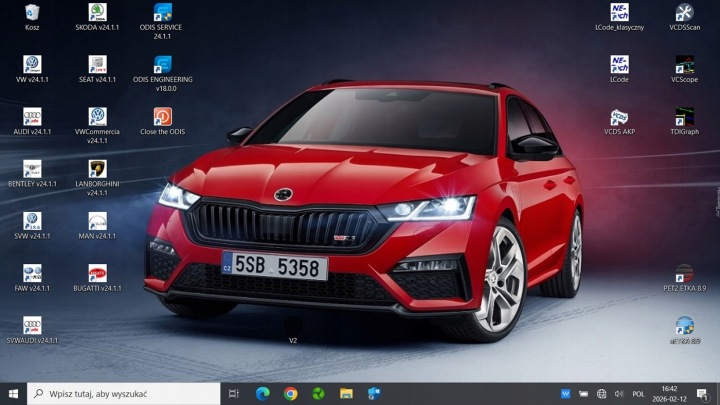Open Google Chrome from the taskbar
The height and width of the screenshot is (405, 720).
(x=290, y=394)
